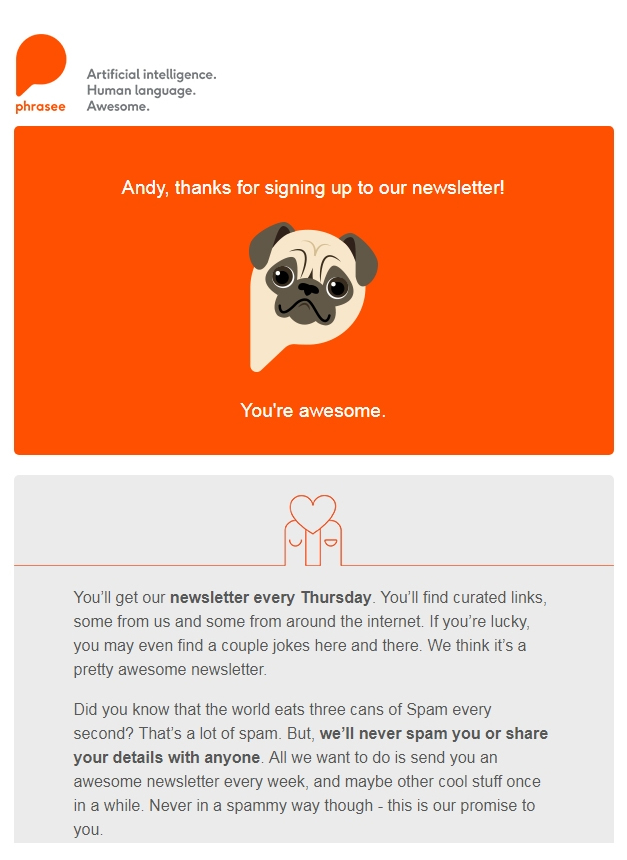Click the "pretty awesome newsletter." sentence
Screen dimensions: 627x860
tap(170, 670)
